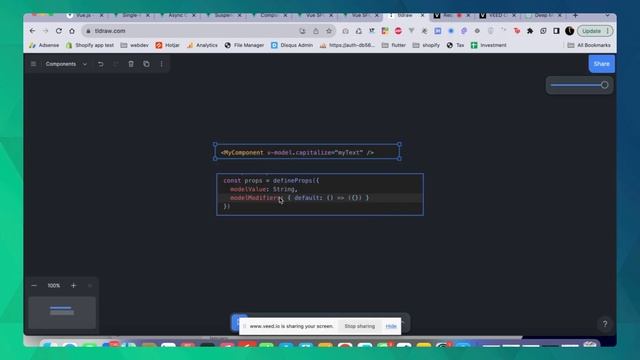The image size is (640, 360).
Task: Adjust the opacity slider handle
Action: [604, 85]
